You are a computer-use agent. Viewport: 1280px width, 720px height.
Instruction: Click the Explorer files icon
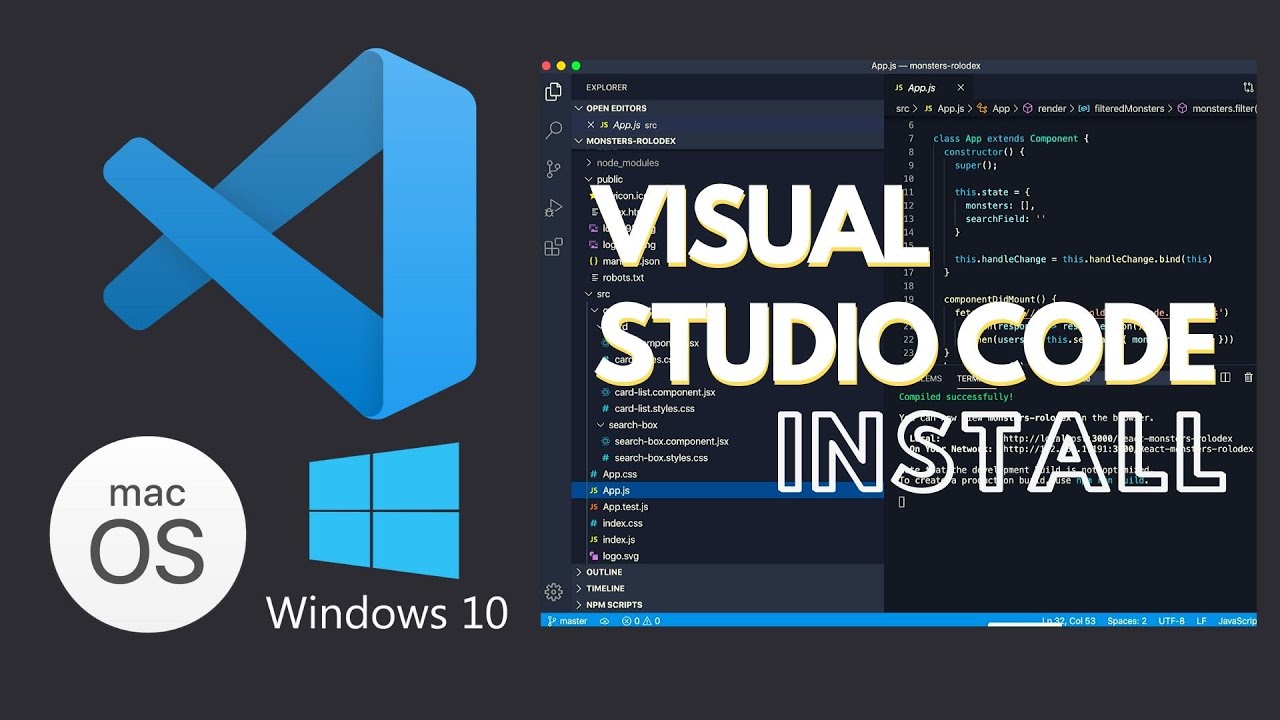pyautogui.click(x=553, y=92)
